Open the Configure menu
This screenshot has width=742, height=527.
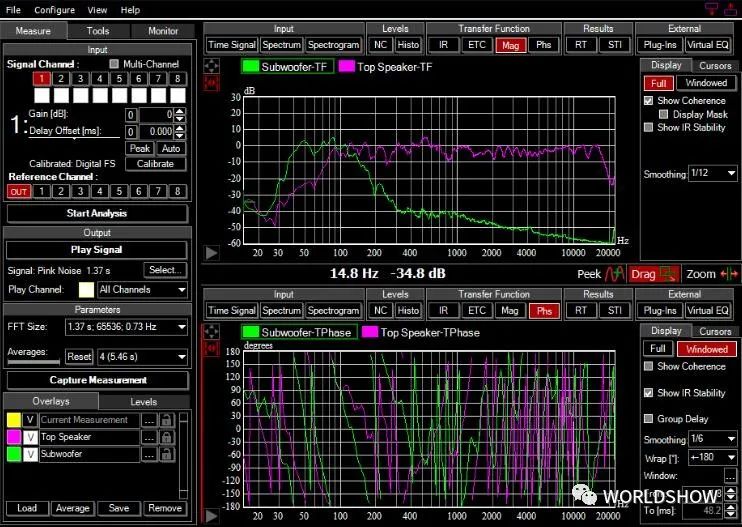(54, 9)
